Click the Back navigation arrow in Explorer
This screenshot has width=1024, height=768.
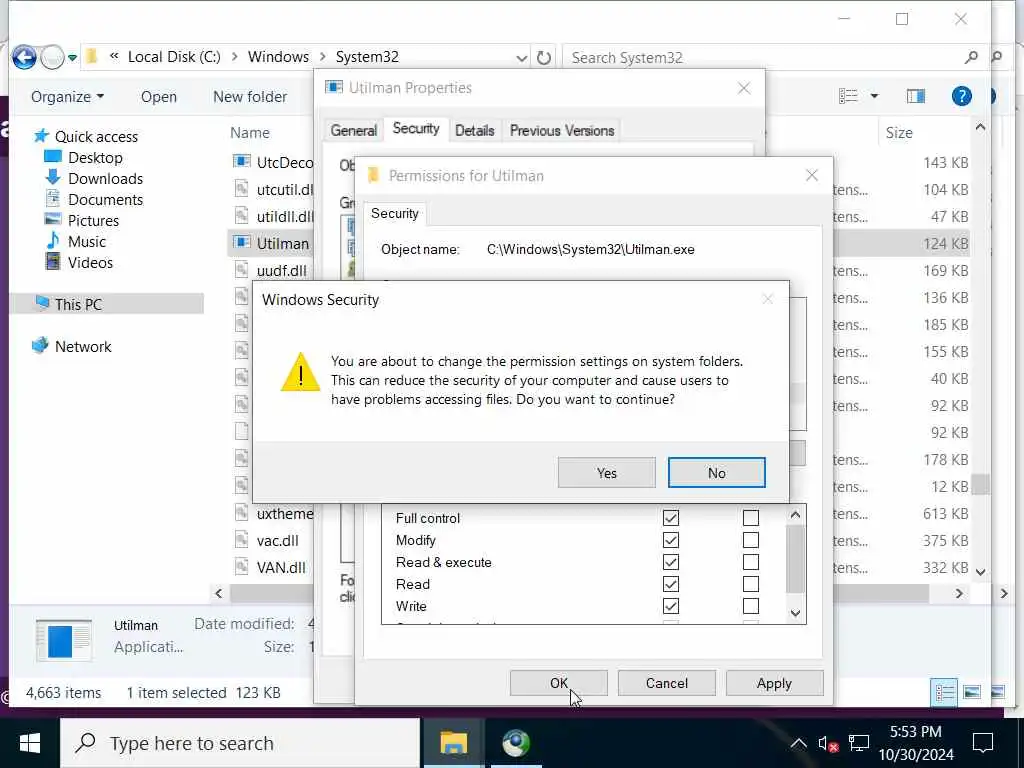click(x=24, y=57)
